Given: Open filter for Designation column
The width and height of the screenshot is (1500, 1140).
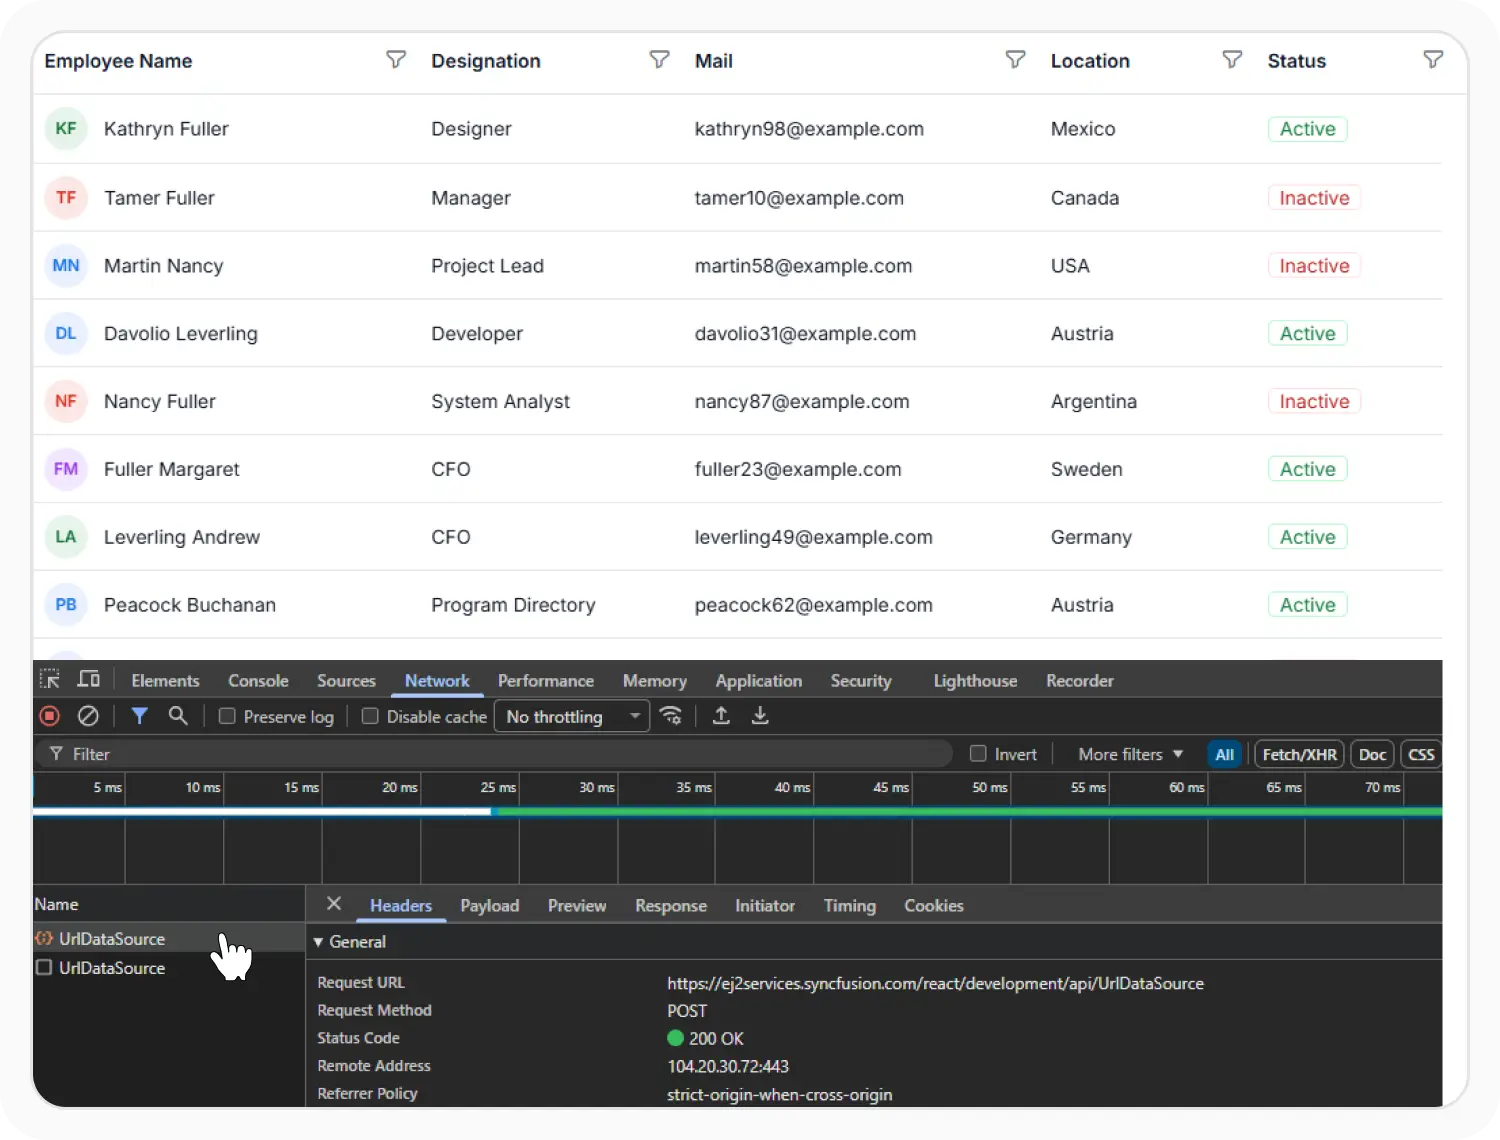Looking at the screenshot, I should tap(659, 60).
